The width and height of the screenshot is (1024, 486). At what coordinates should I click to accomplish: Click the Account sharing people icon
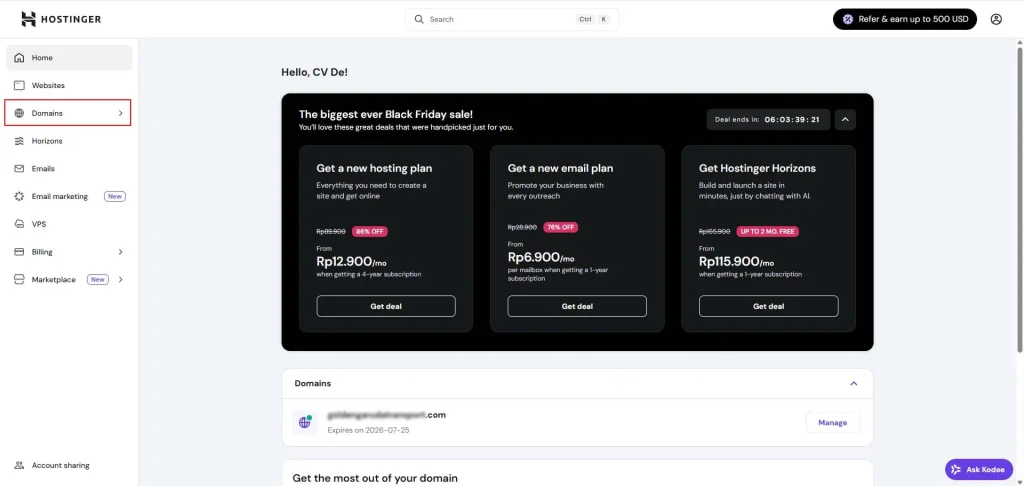tap(19, 466)
